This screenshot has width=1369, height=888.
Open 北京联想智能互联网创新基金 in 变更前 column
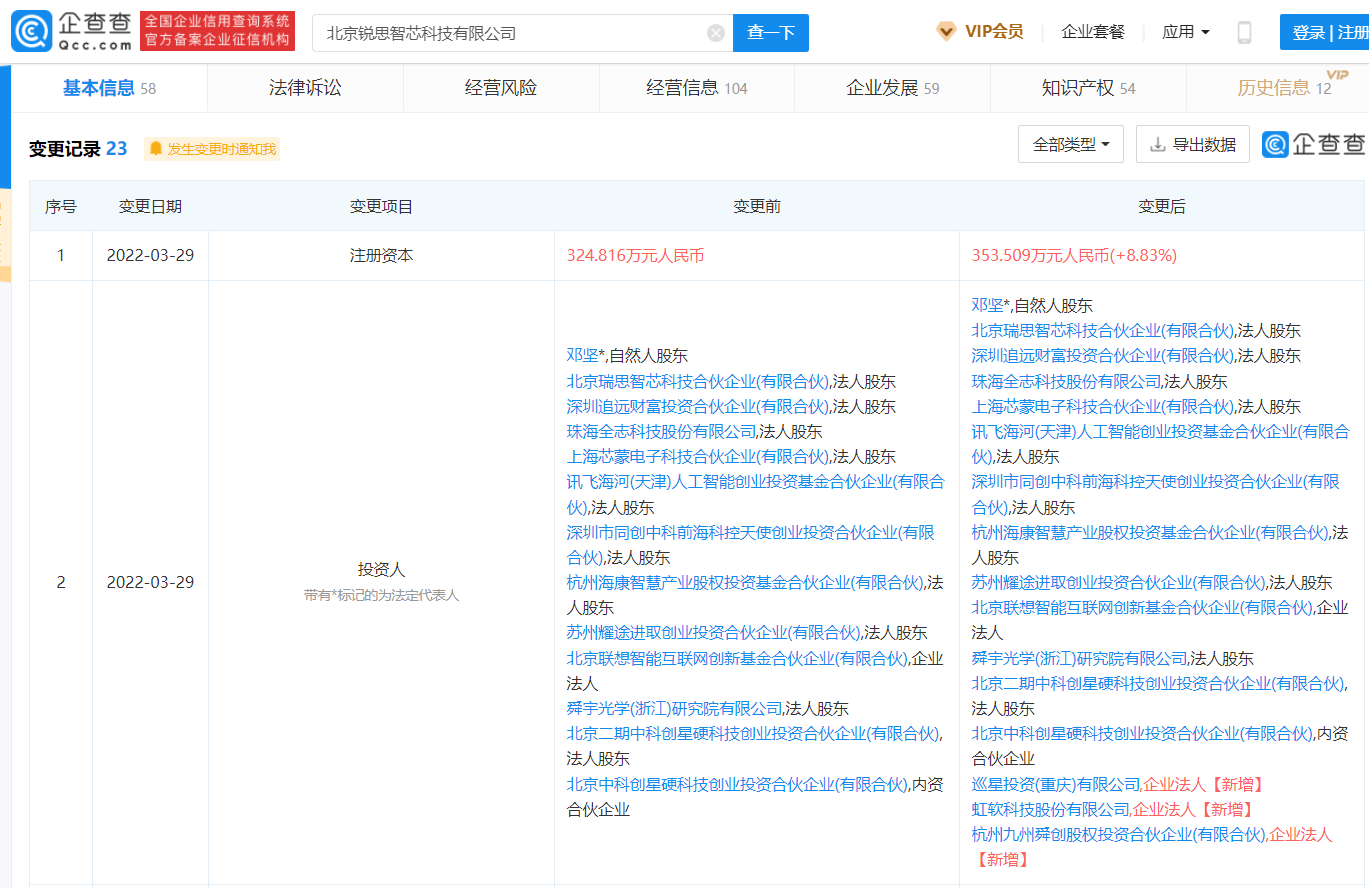736,658
